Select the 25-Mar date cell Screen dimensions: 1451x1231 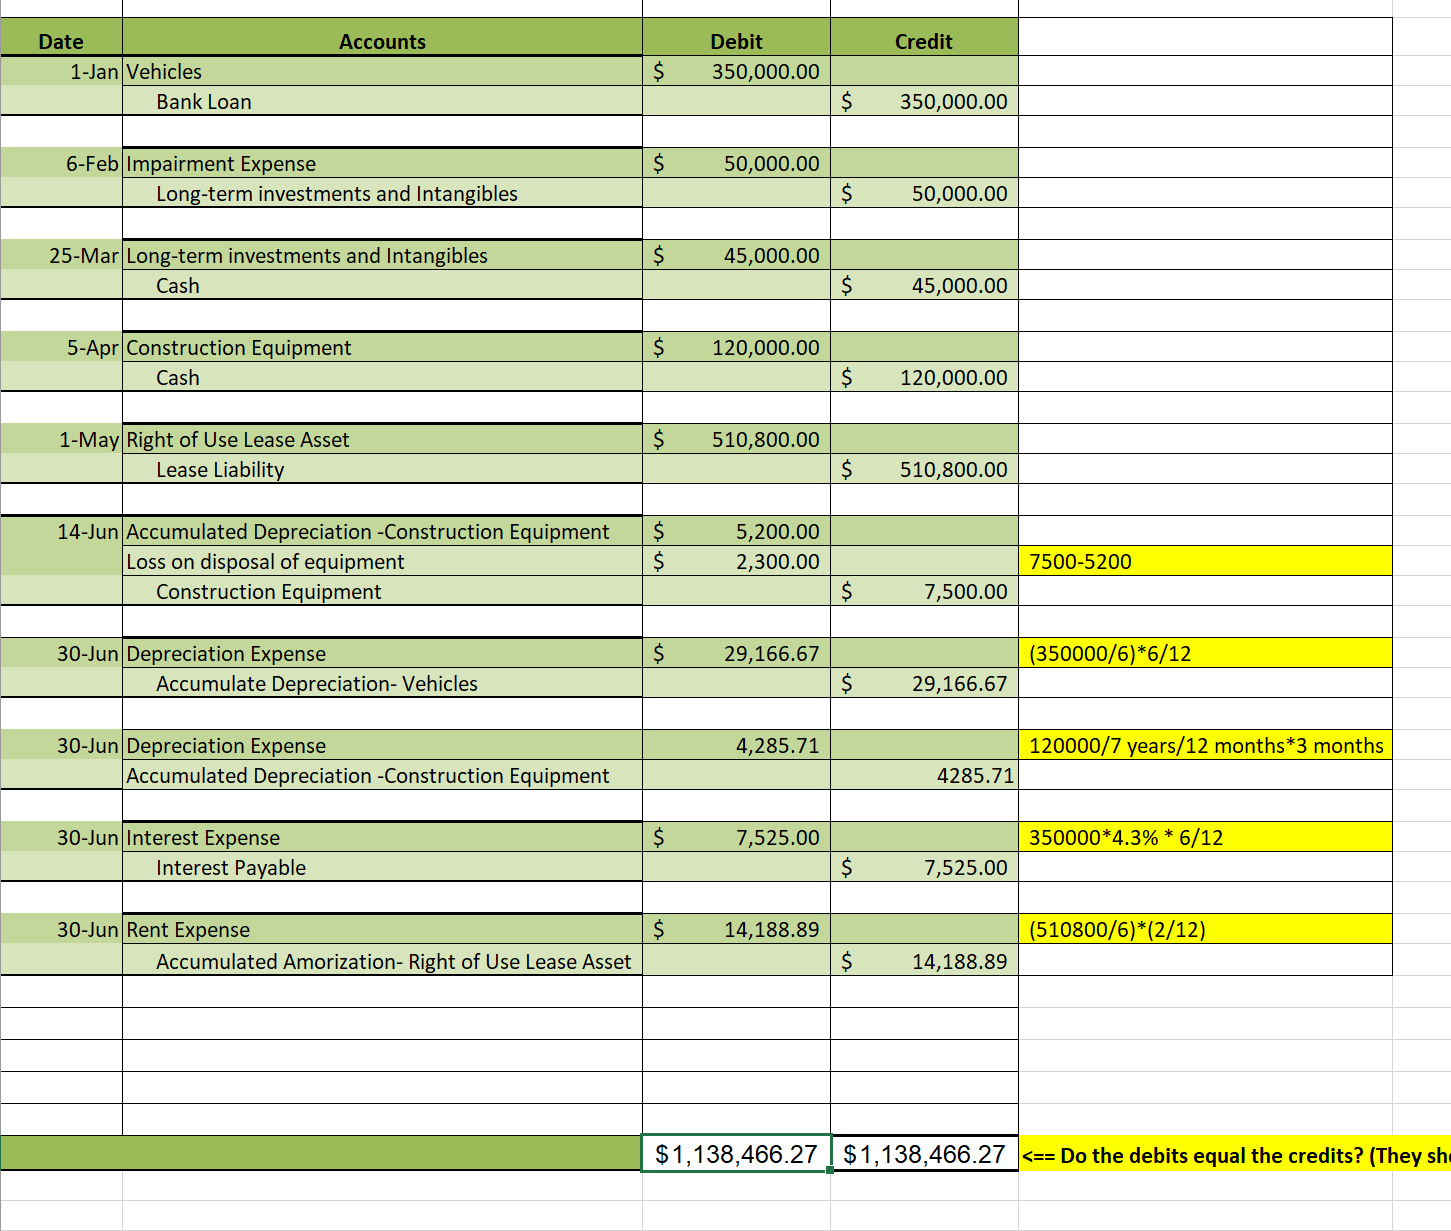coord(61,255)
